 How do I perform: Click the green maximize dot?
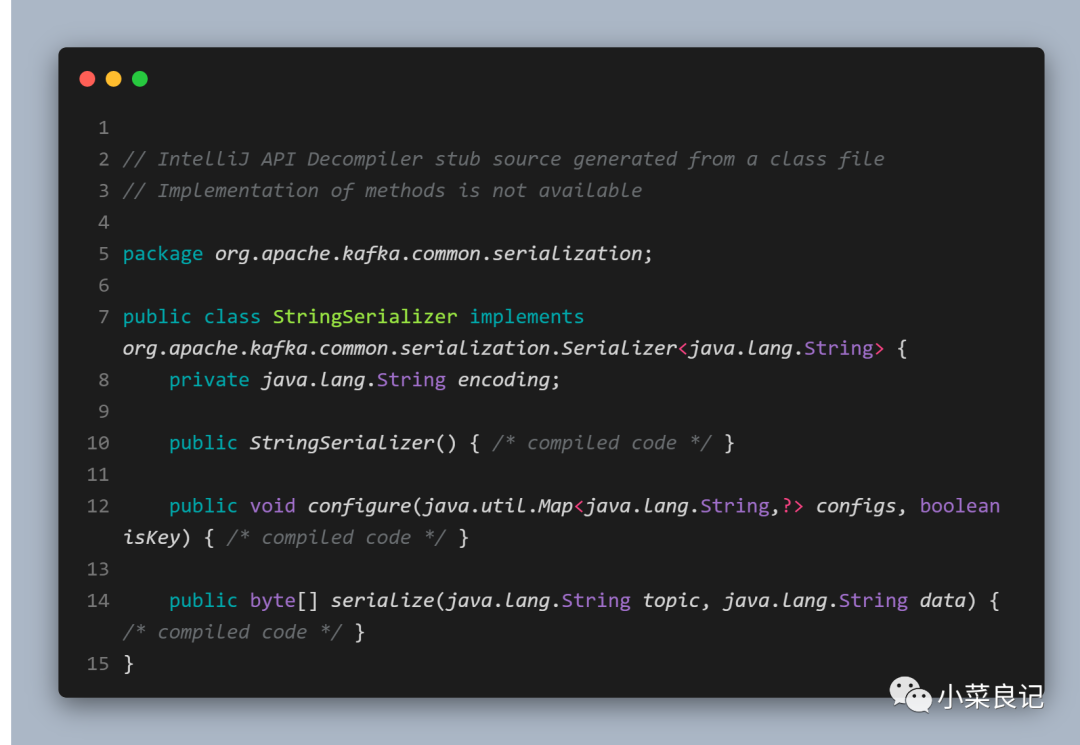click(x=140, y=79)
